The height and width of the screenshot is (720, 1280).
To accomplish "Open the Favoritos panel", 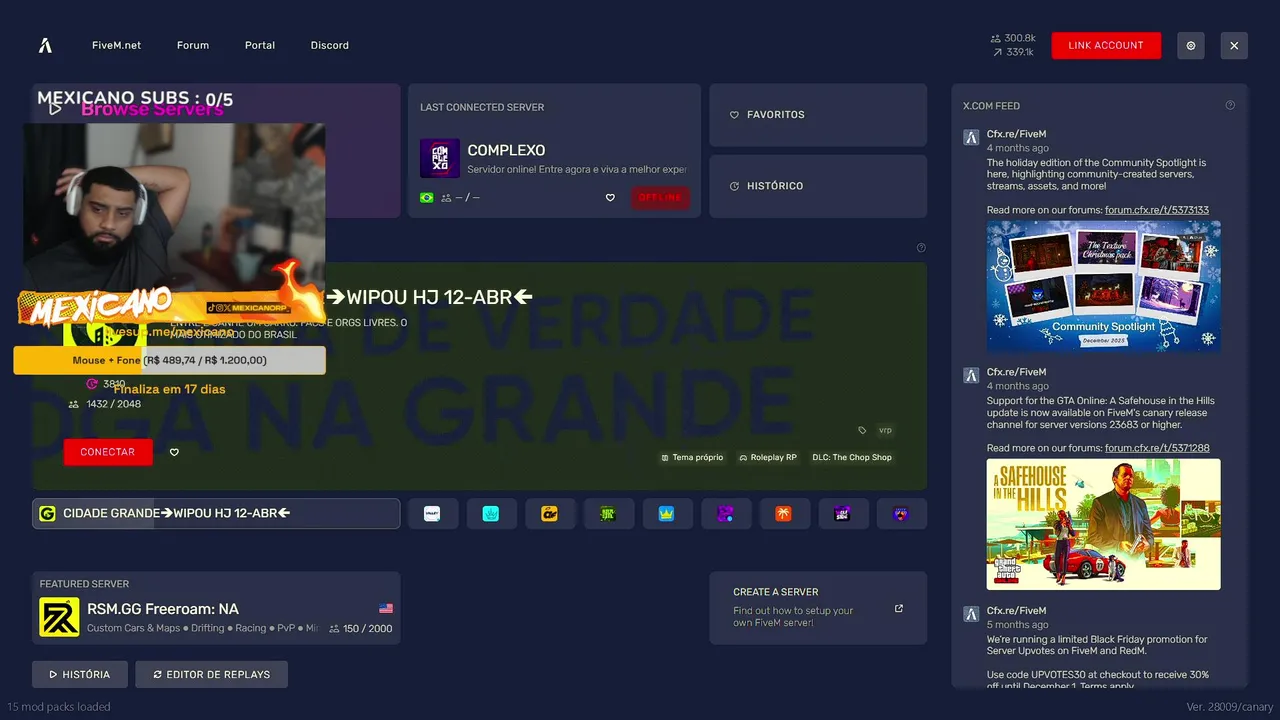I will [818, 115].
